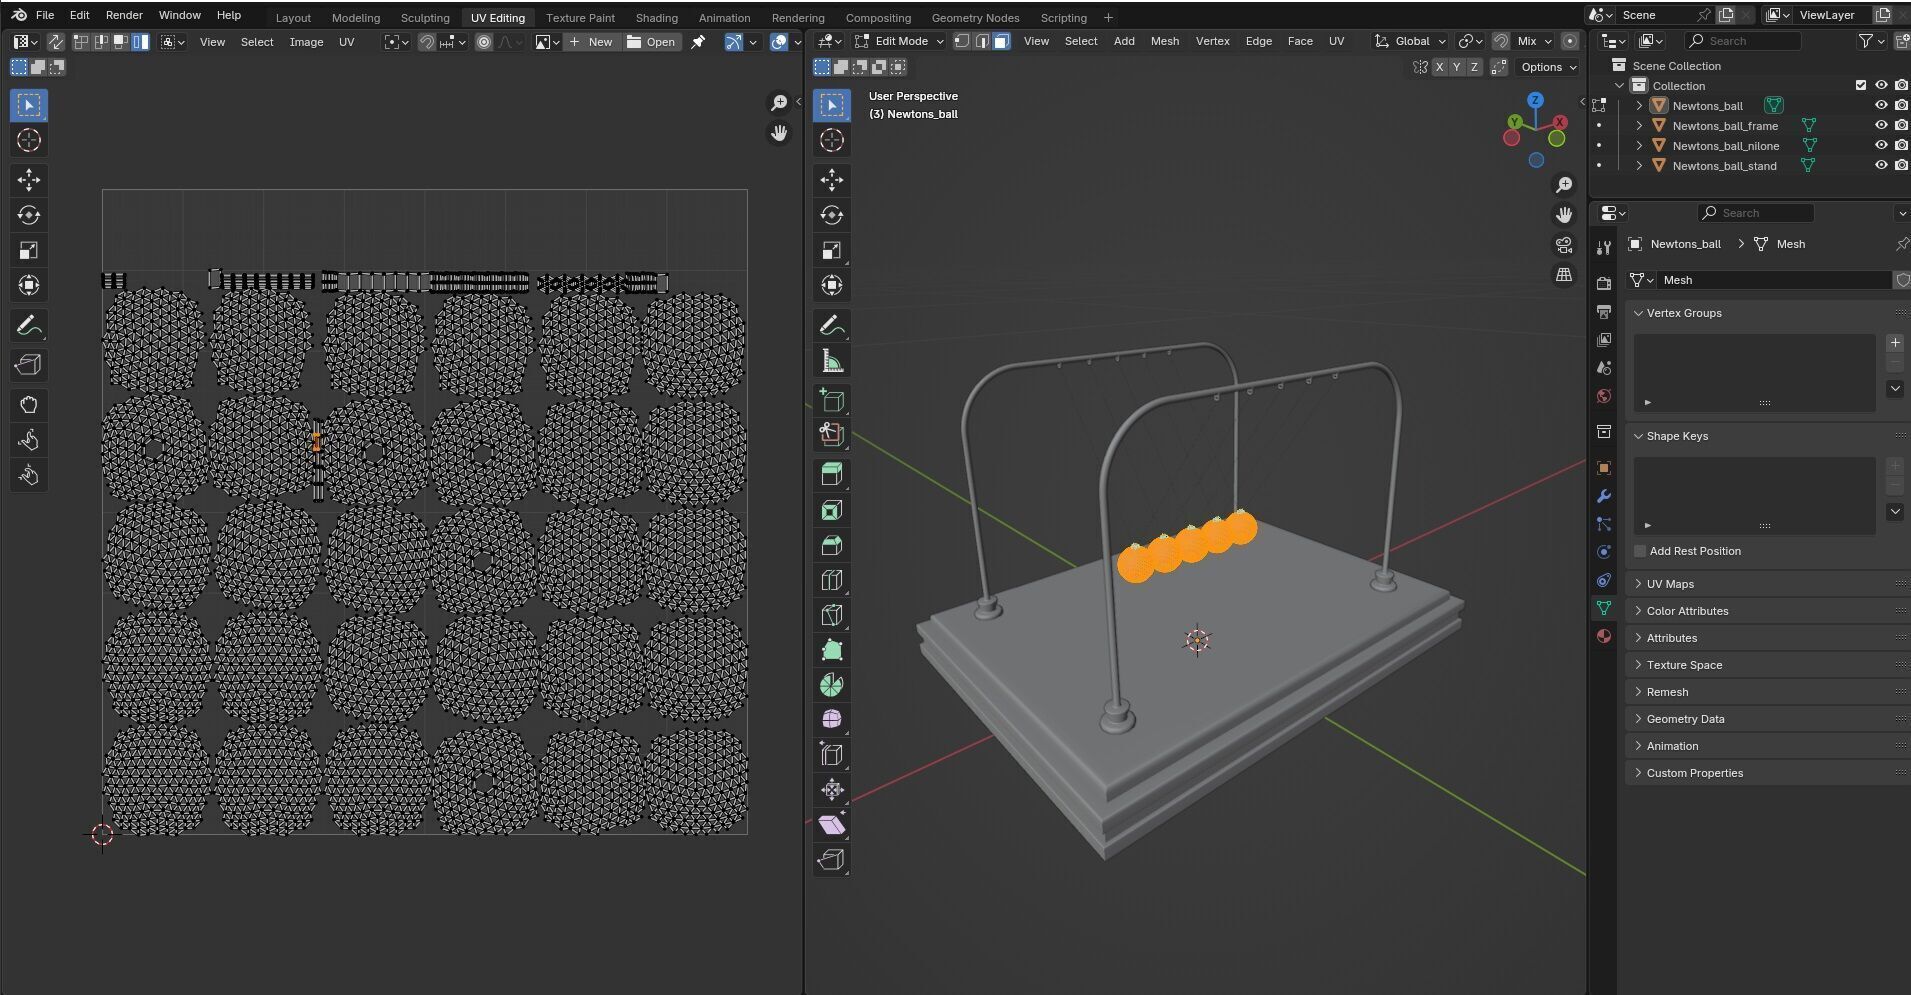Hide Newtons_ball_stand in the viewport
This screenshot has width=1911, height=995.
pyautogui.click(x=1880, y=165)
